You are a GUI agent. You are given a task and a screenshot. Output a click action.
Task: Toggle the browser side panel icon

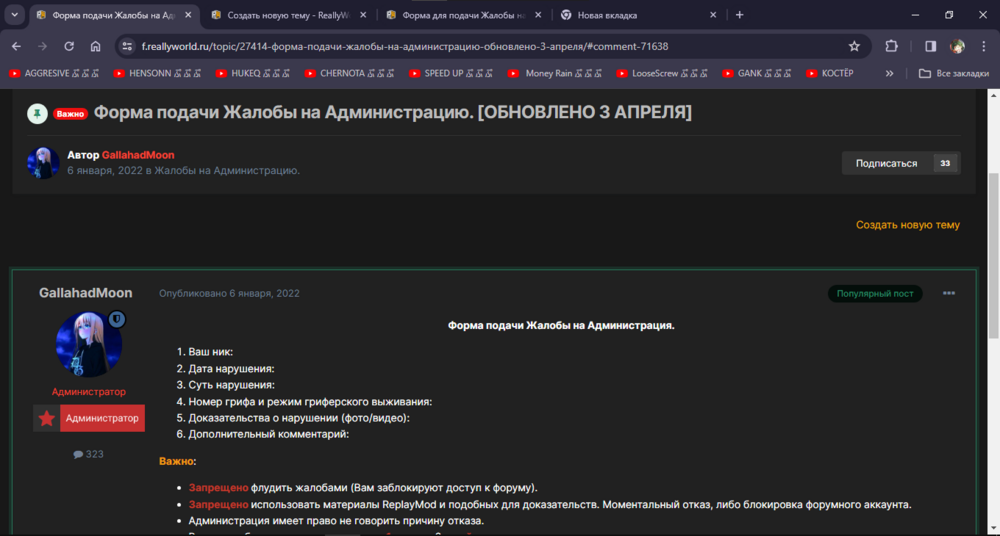tap(930, 46)
